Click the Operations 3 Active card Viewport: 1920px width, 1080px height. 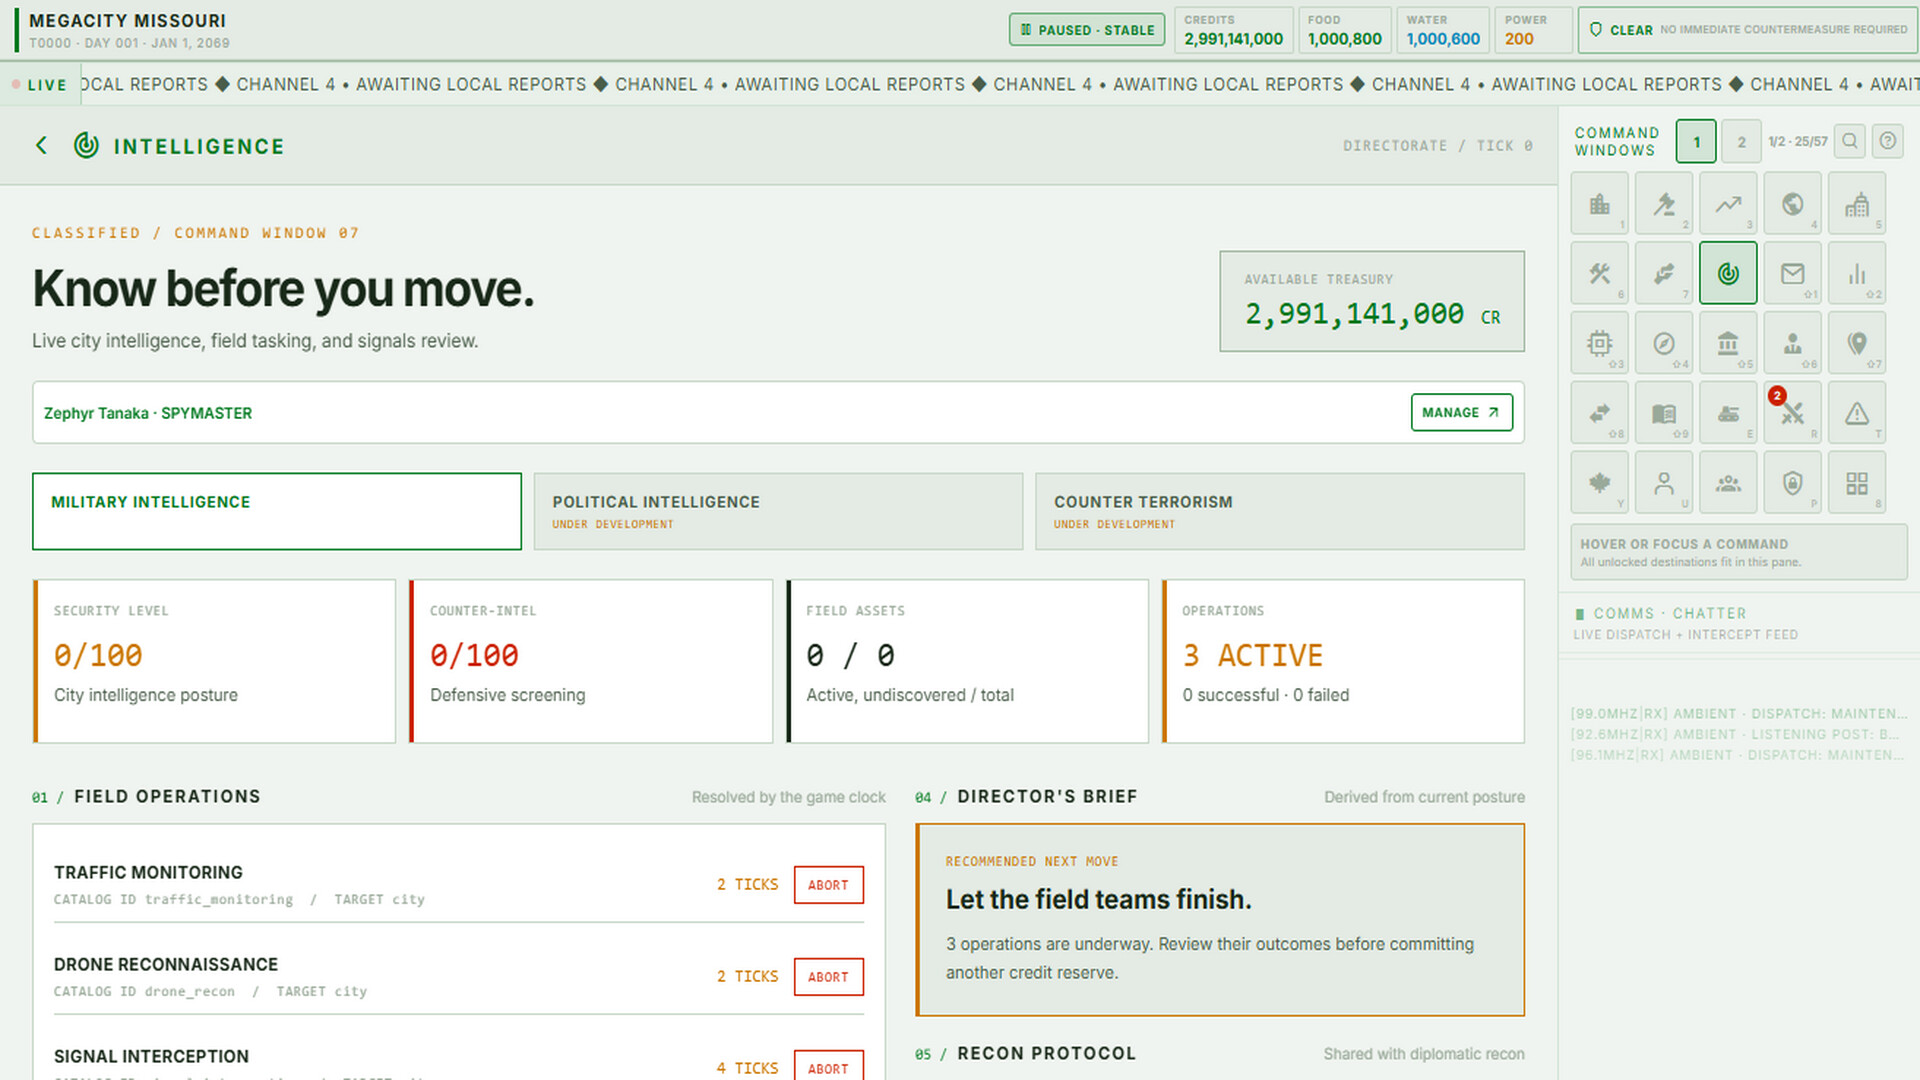pyautogui.click(x=1343, y=661)
